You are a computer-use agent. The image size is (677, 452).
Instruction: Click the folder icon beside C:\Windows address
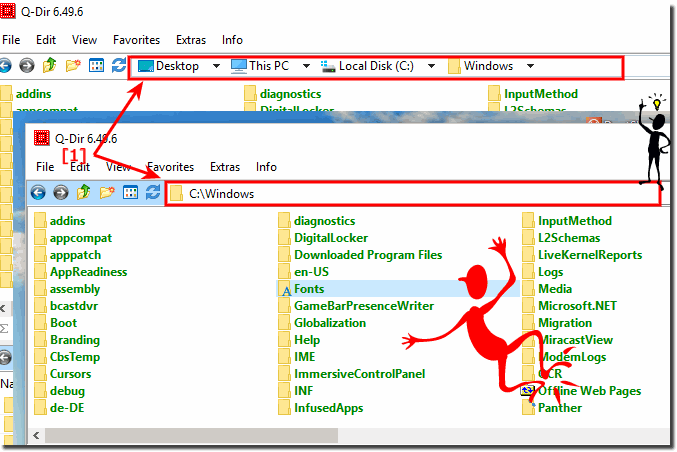coord(176,193)
